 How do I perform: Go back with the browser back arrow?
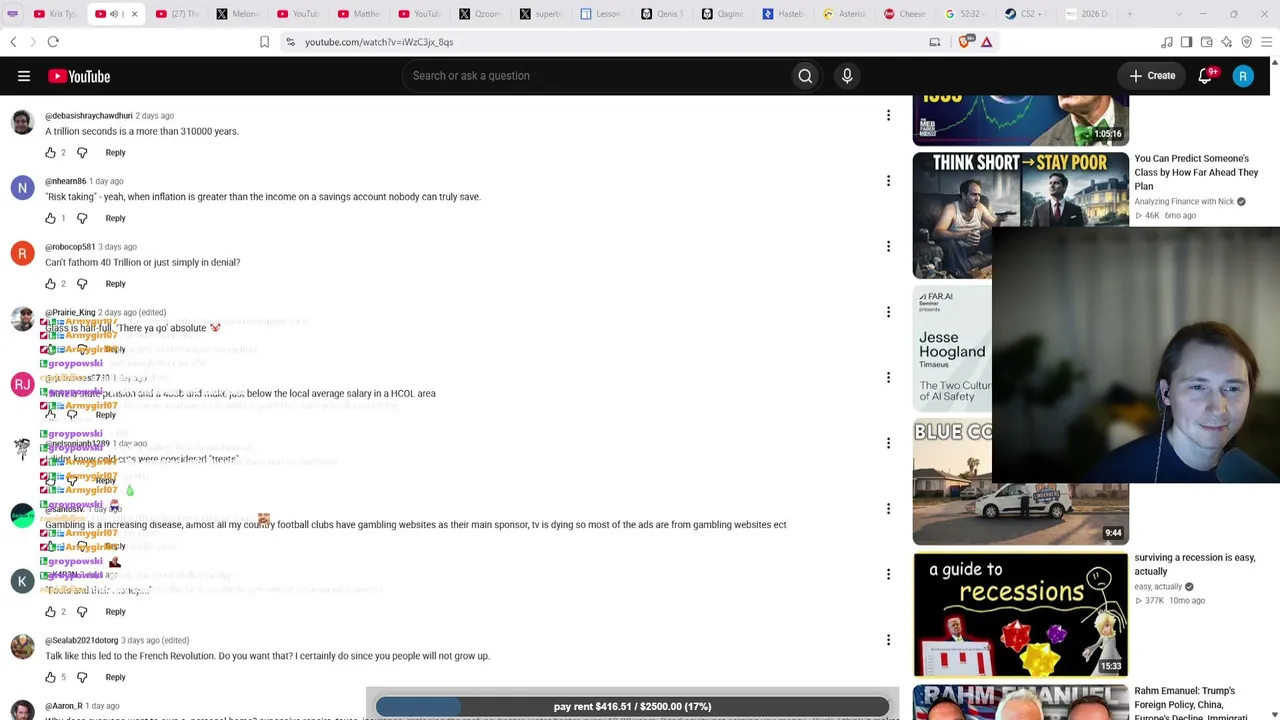coord(13,42)
